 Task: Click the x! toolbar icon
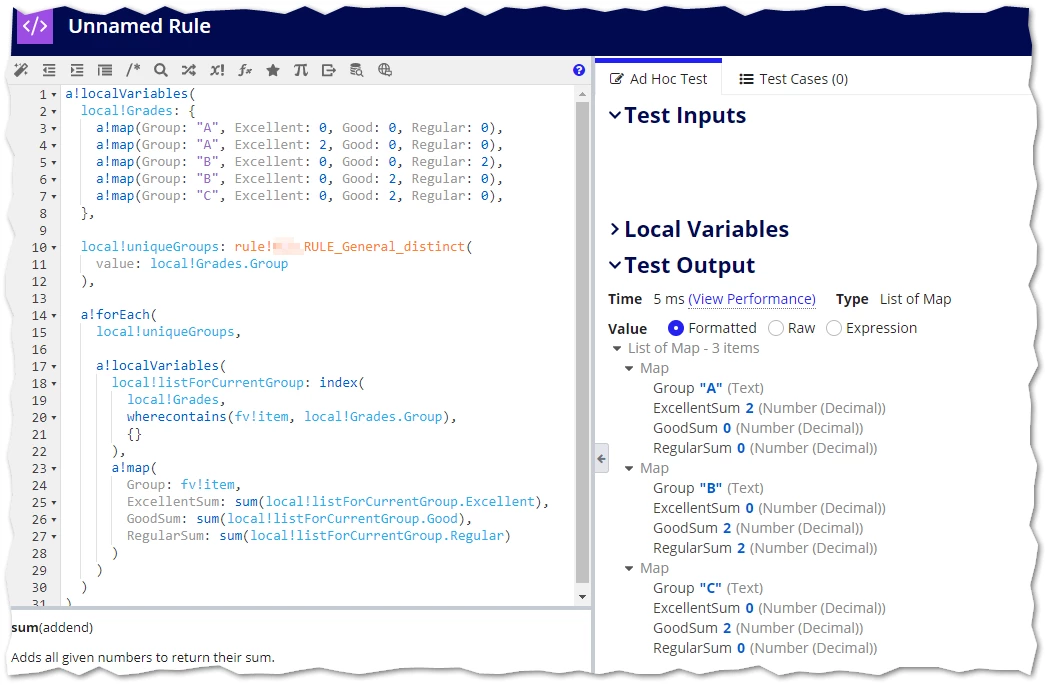pos(217,70)
